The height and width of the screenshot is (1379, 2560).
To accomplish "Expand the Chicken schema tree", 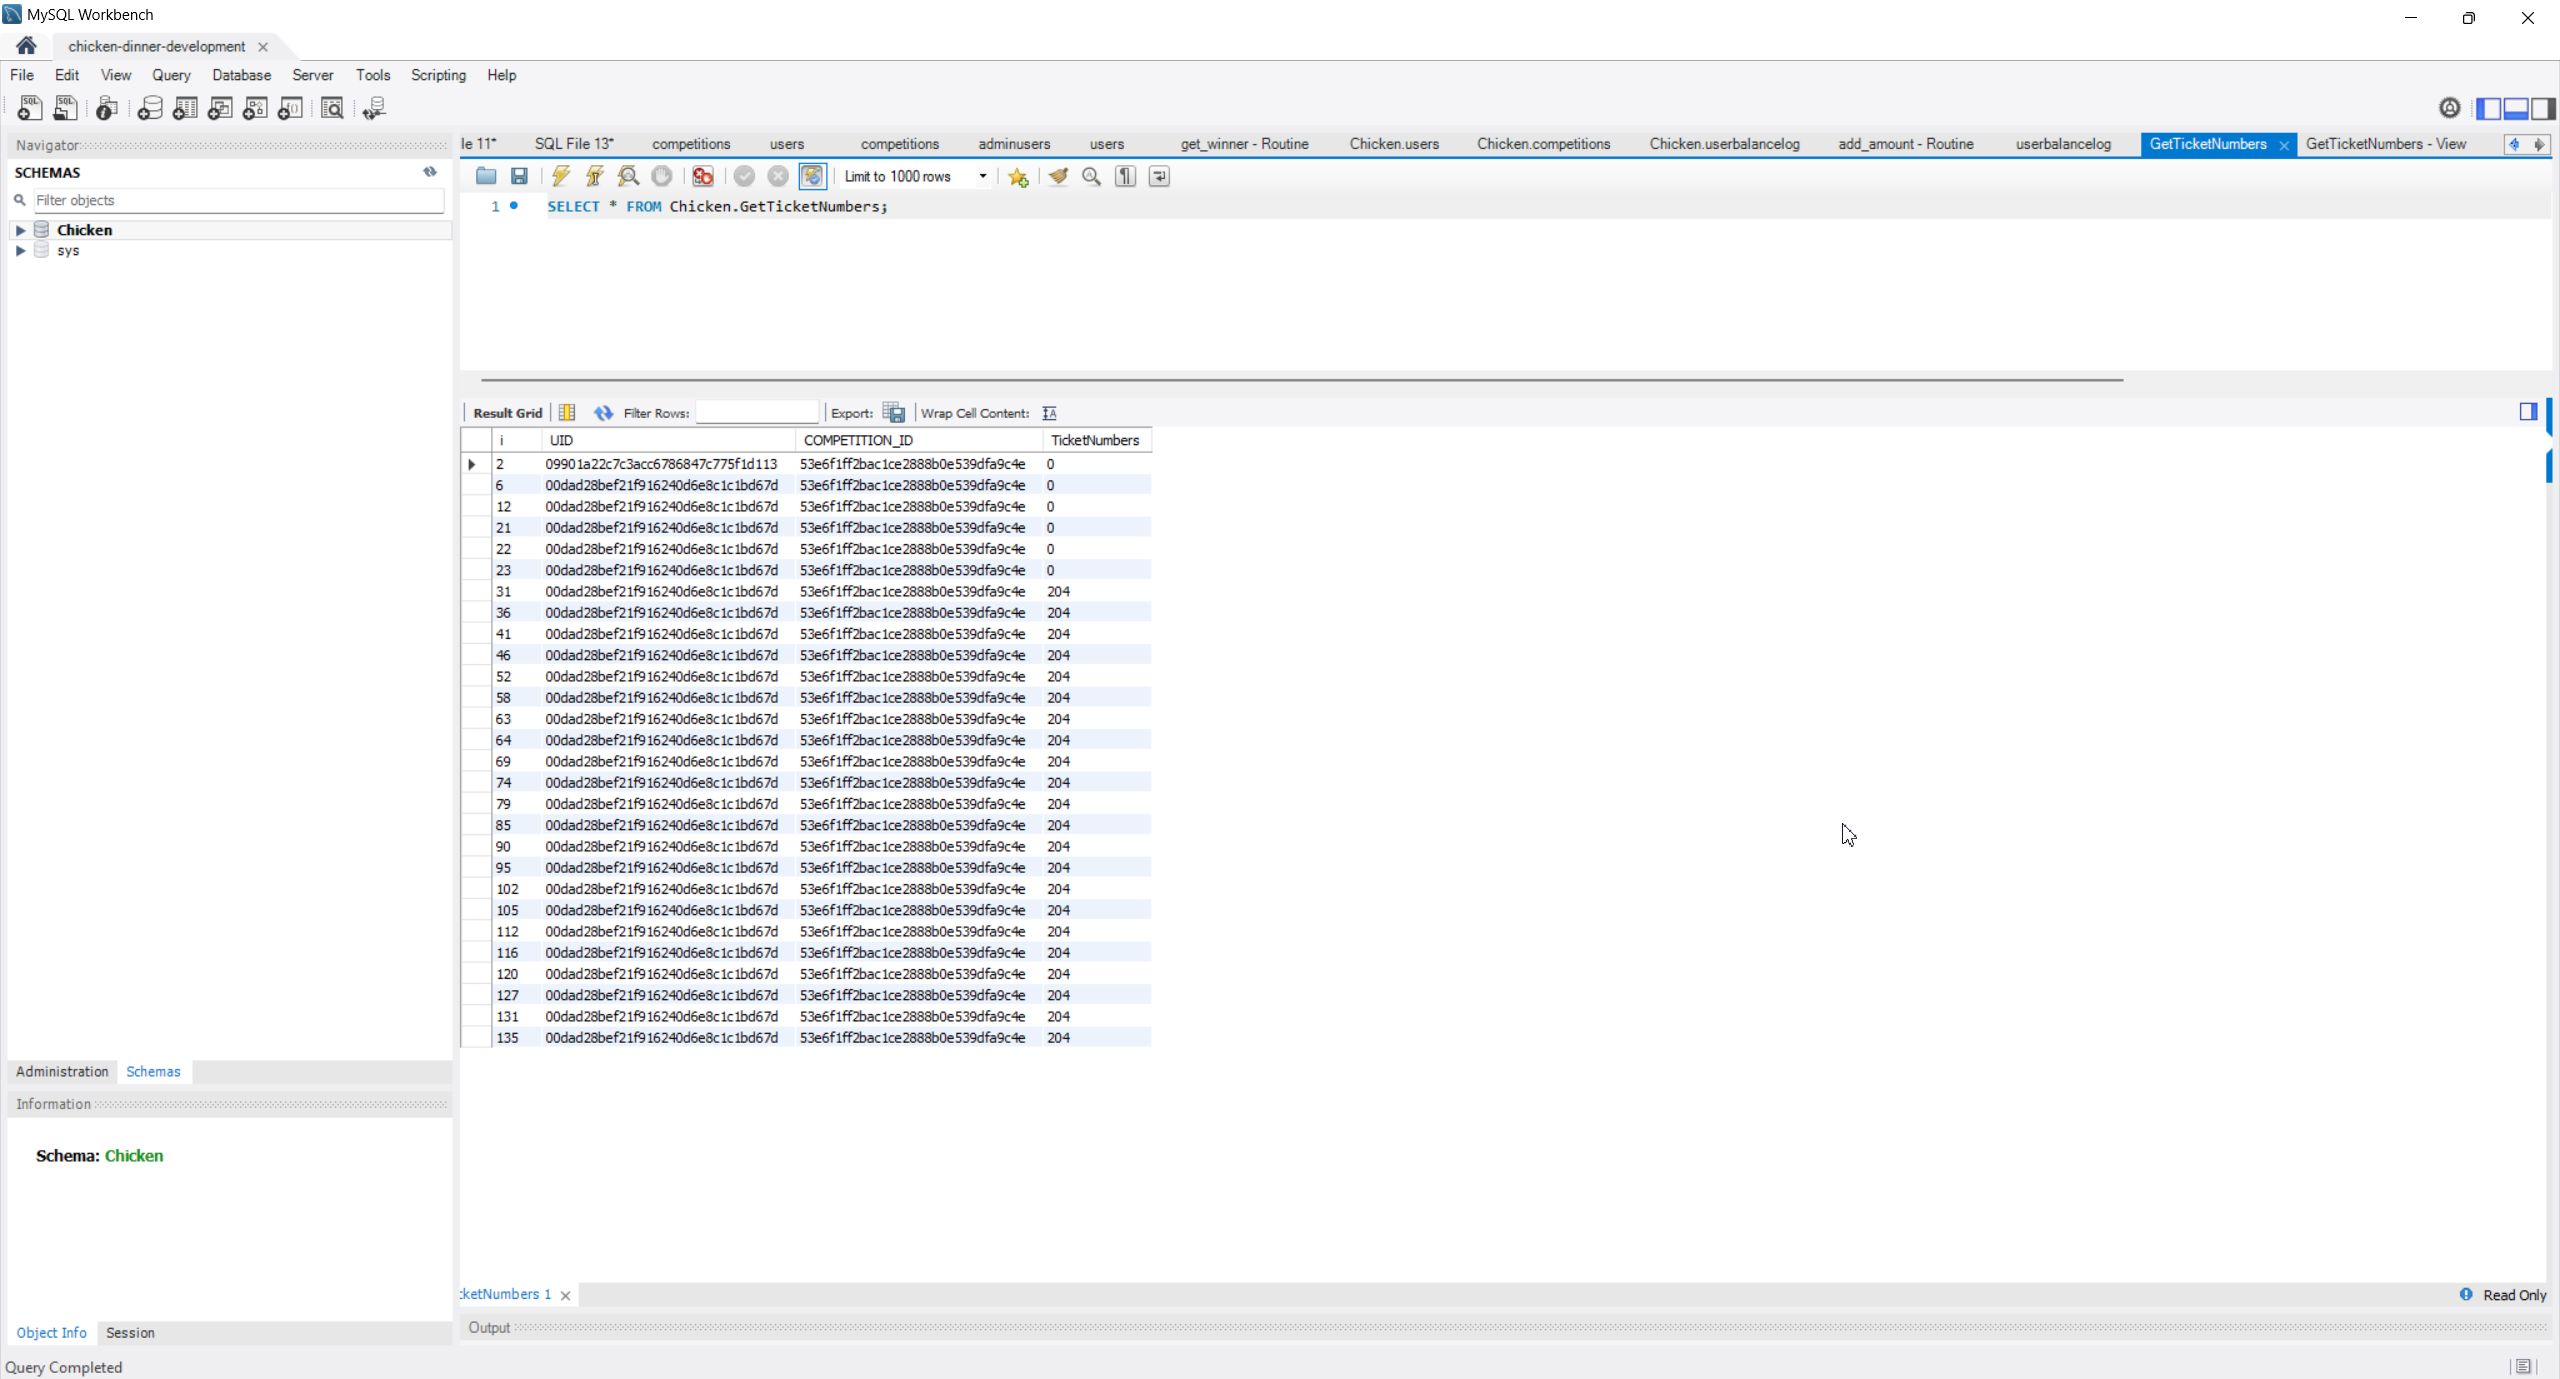I will [20, 230].
